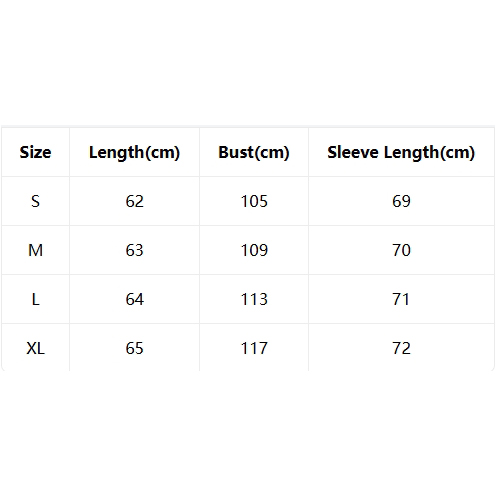496x496 pixels.
Task: Select length value 63 for size M
Action: point(134,250)
